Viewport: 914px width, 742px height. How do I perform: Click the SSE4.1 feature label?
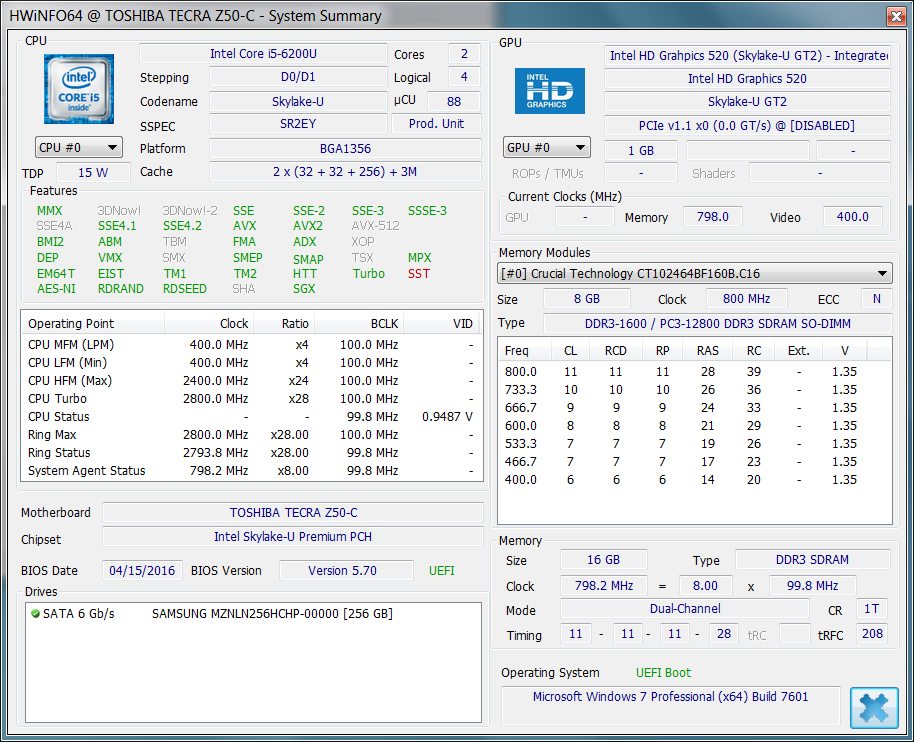click(x=117, y=226)
